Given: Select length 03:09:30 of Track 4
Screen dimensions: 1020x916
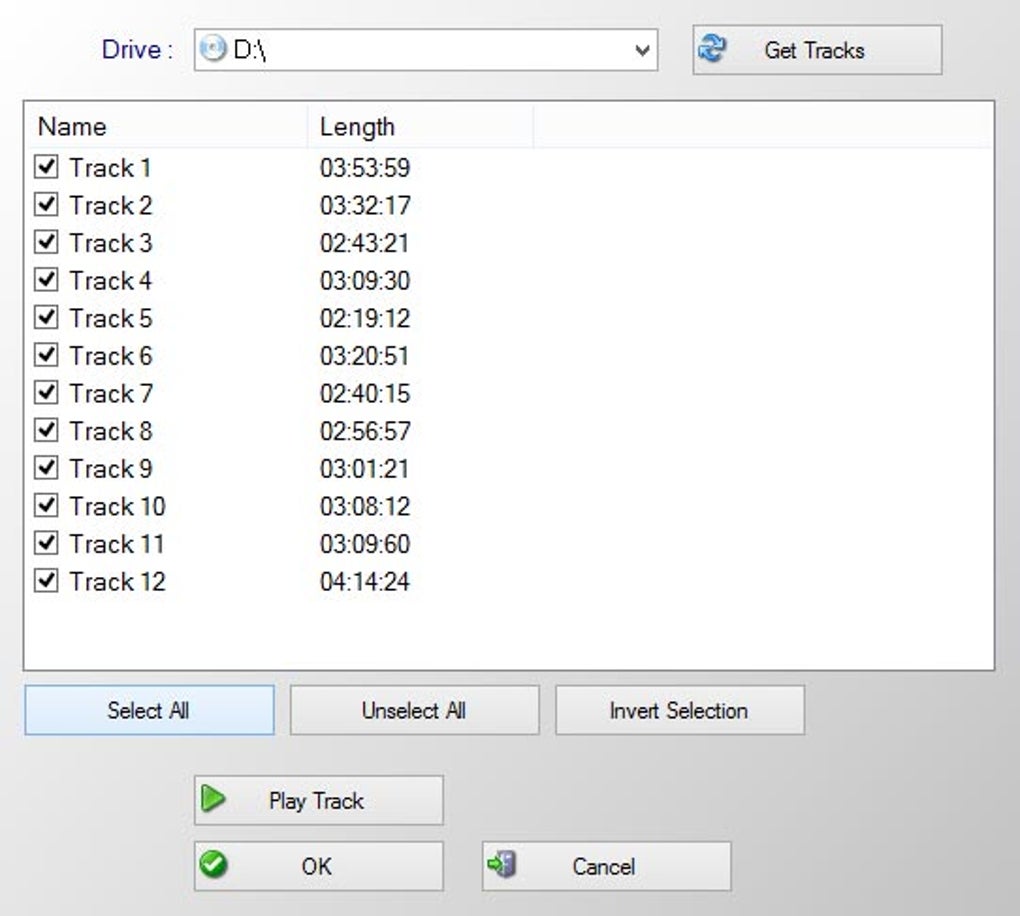Looking at the screenshot, I should click(x=365, y=281).
